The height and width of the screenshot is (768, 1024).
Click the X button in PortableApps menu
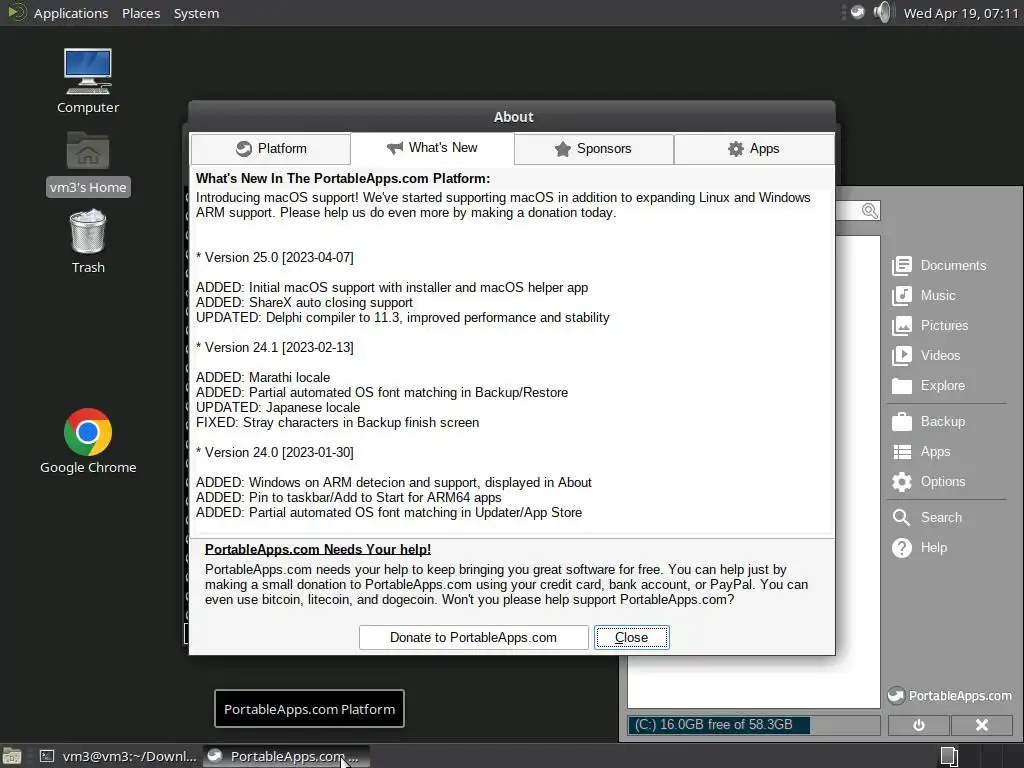981,725
